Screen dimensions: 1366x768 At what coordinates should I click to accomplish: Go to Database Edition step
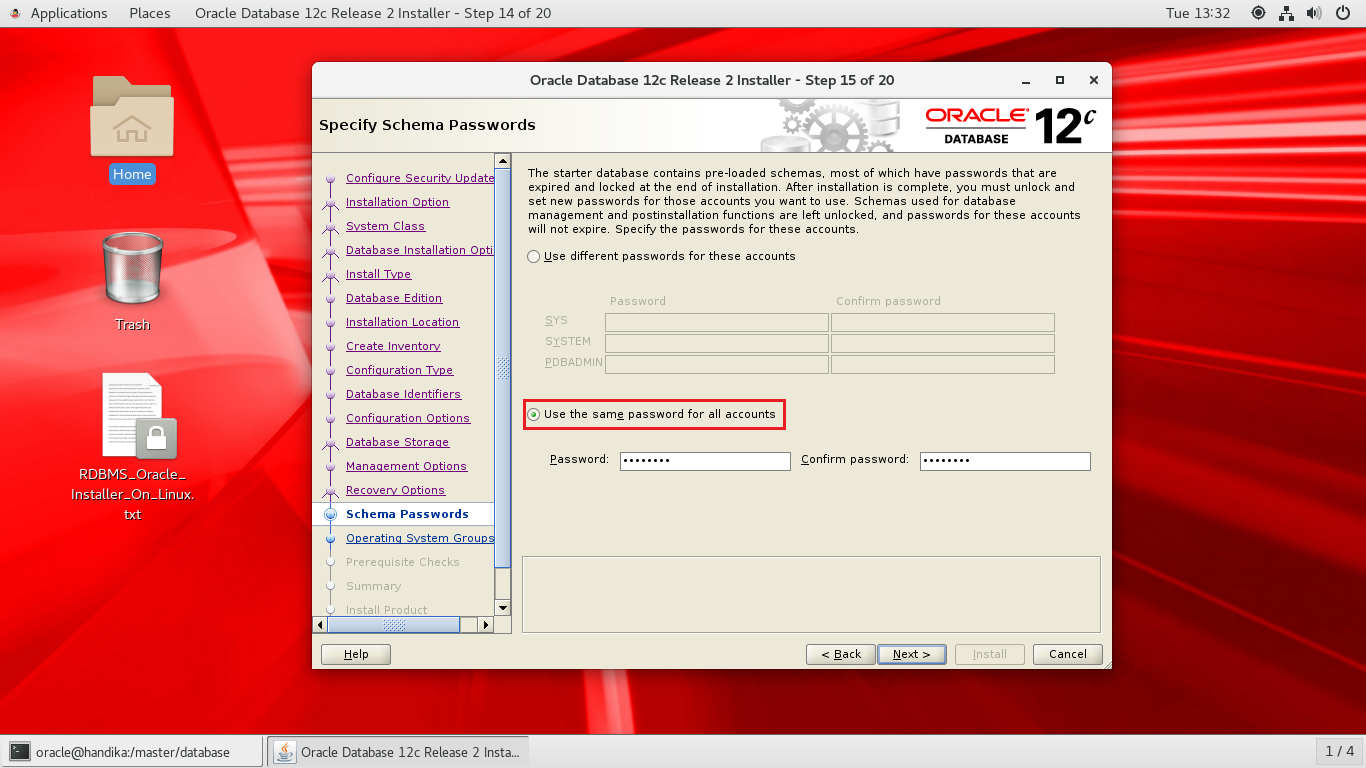[394, 298]
